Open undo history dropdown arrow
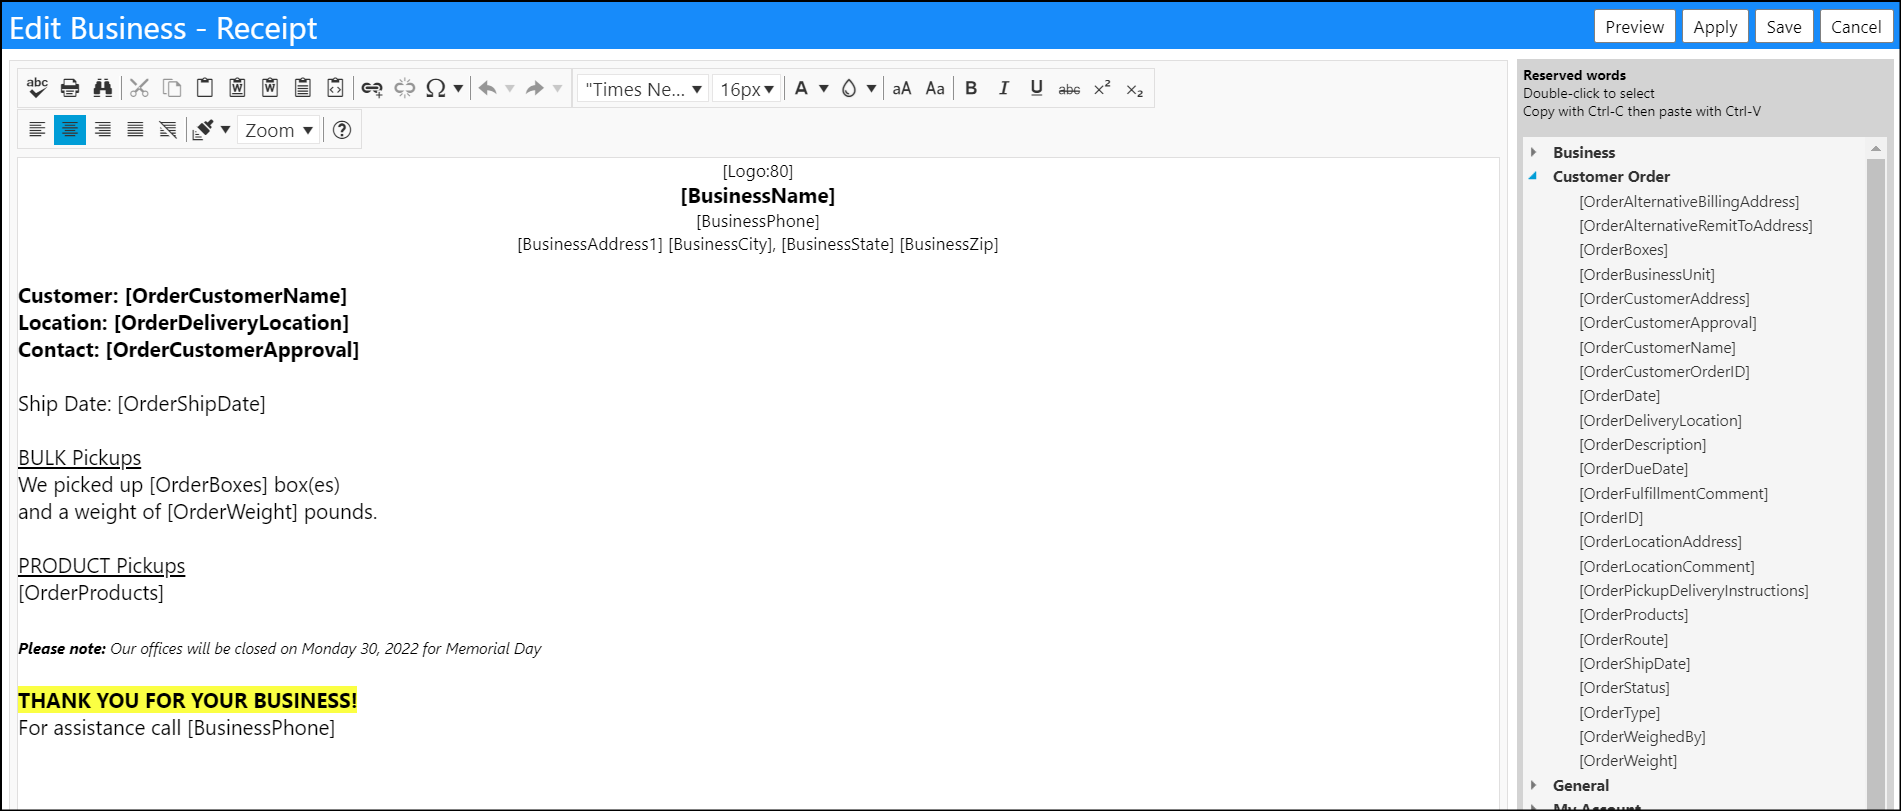The width and height of the screenshot is (1901, 811). (x=510, y=88)
